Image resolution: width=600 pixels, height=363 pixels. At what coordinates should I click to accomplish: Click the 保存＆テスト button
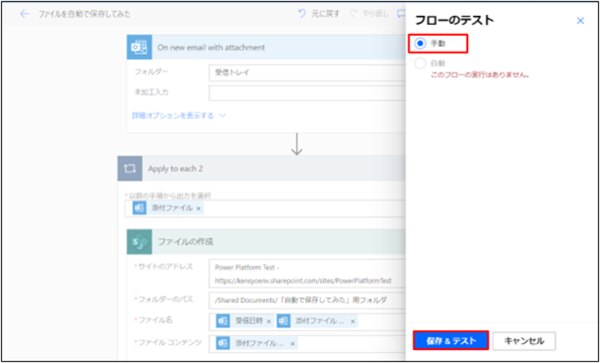[451, 341]
